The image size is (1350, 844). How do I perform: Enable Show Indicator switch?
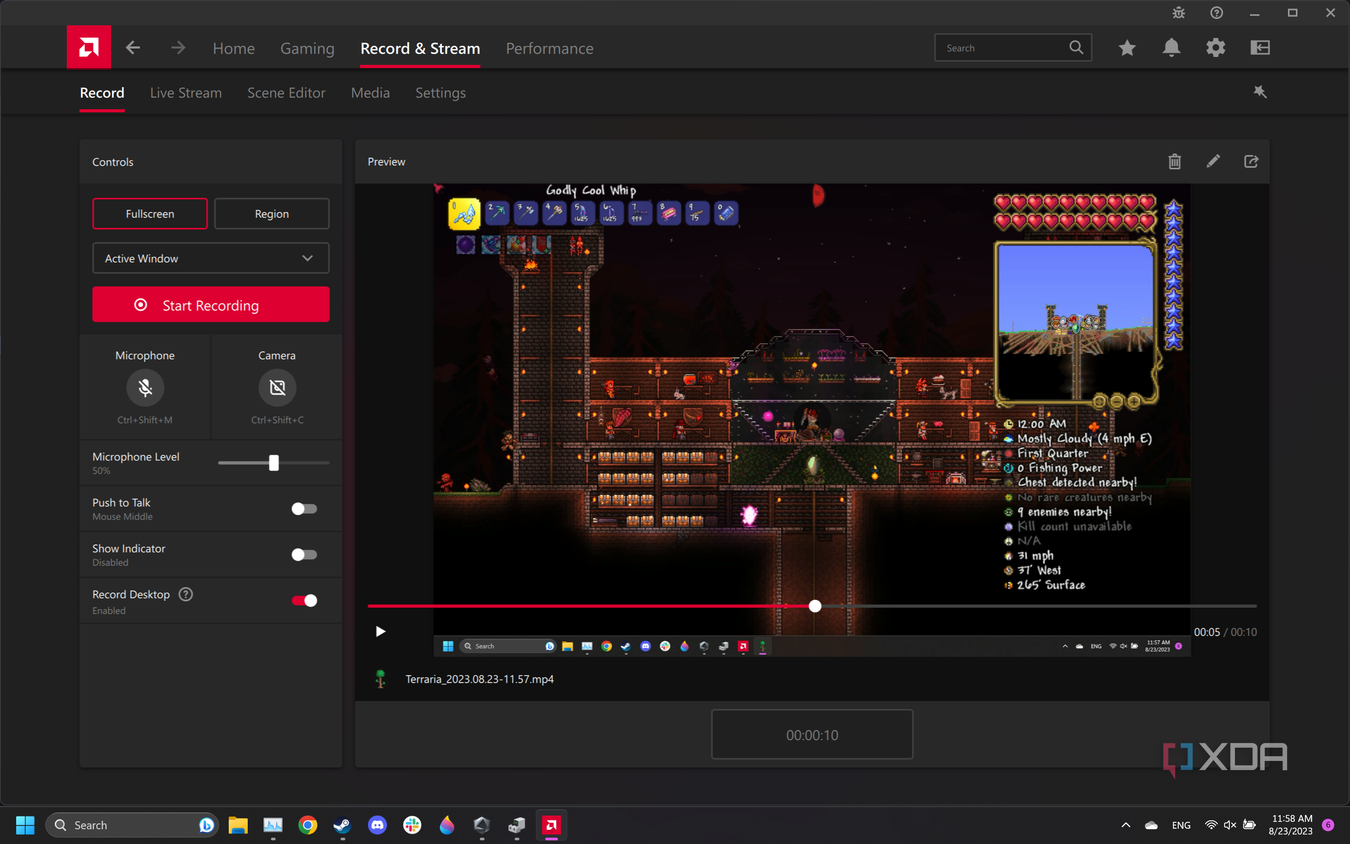coord(304,555)
